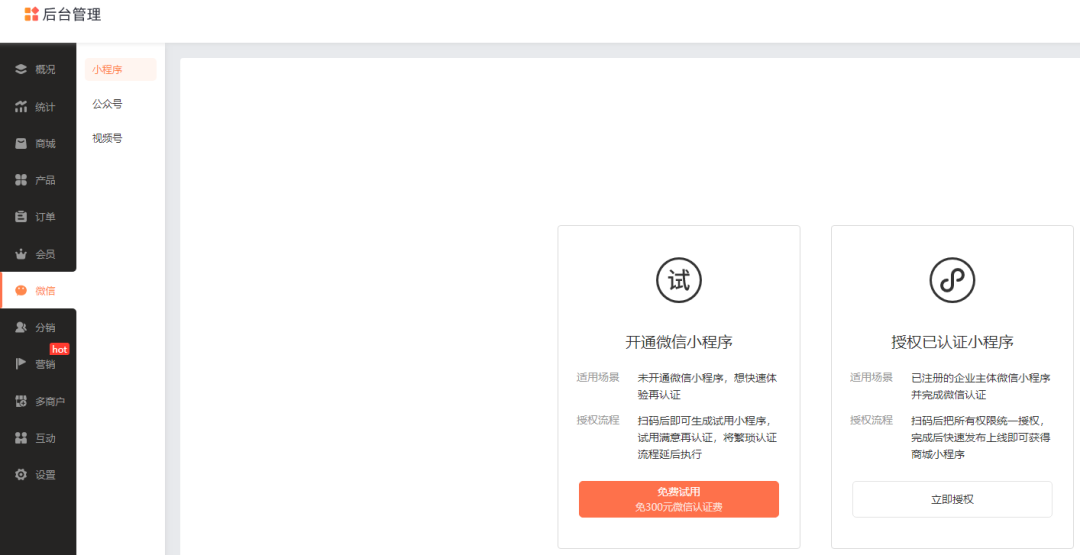Click the 统计 chart icon in sidebar
1080x555 pixels.
click(x=21, y=107)
